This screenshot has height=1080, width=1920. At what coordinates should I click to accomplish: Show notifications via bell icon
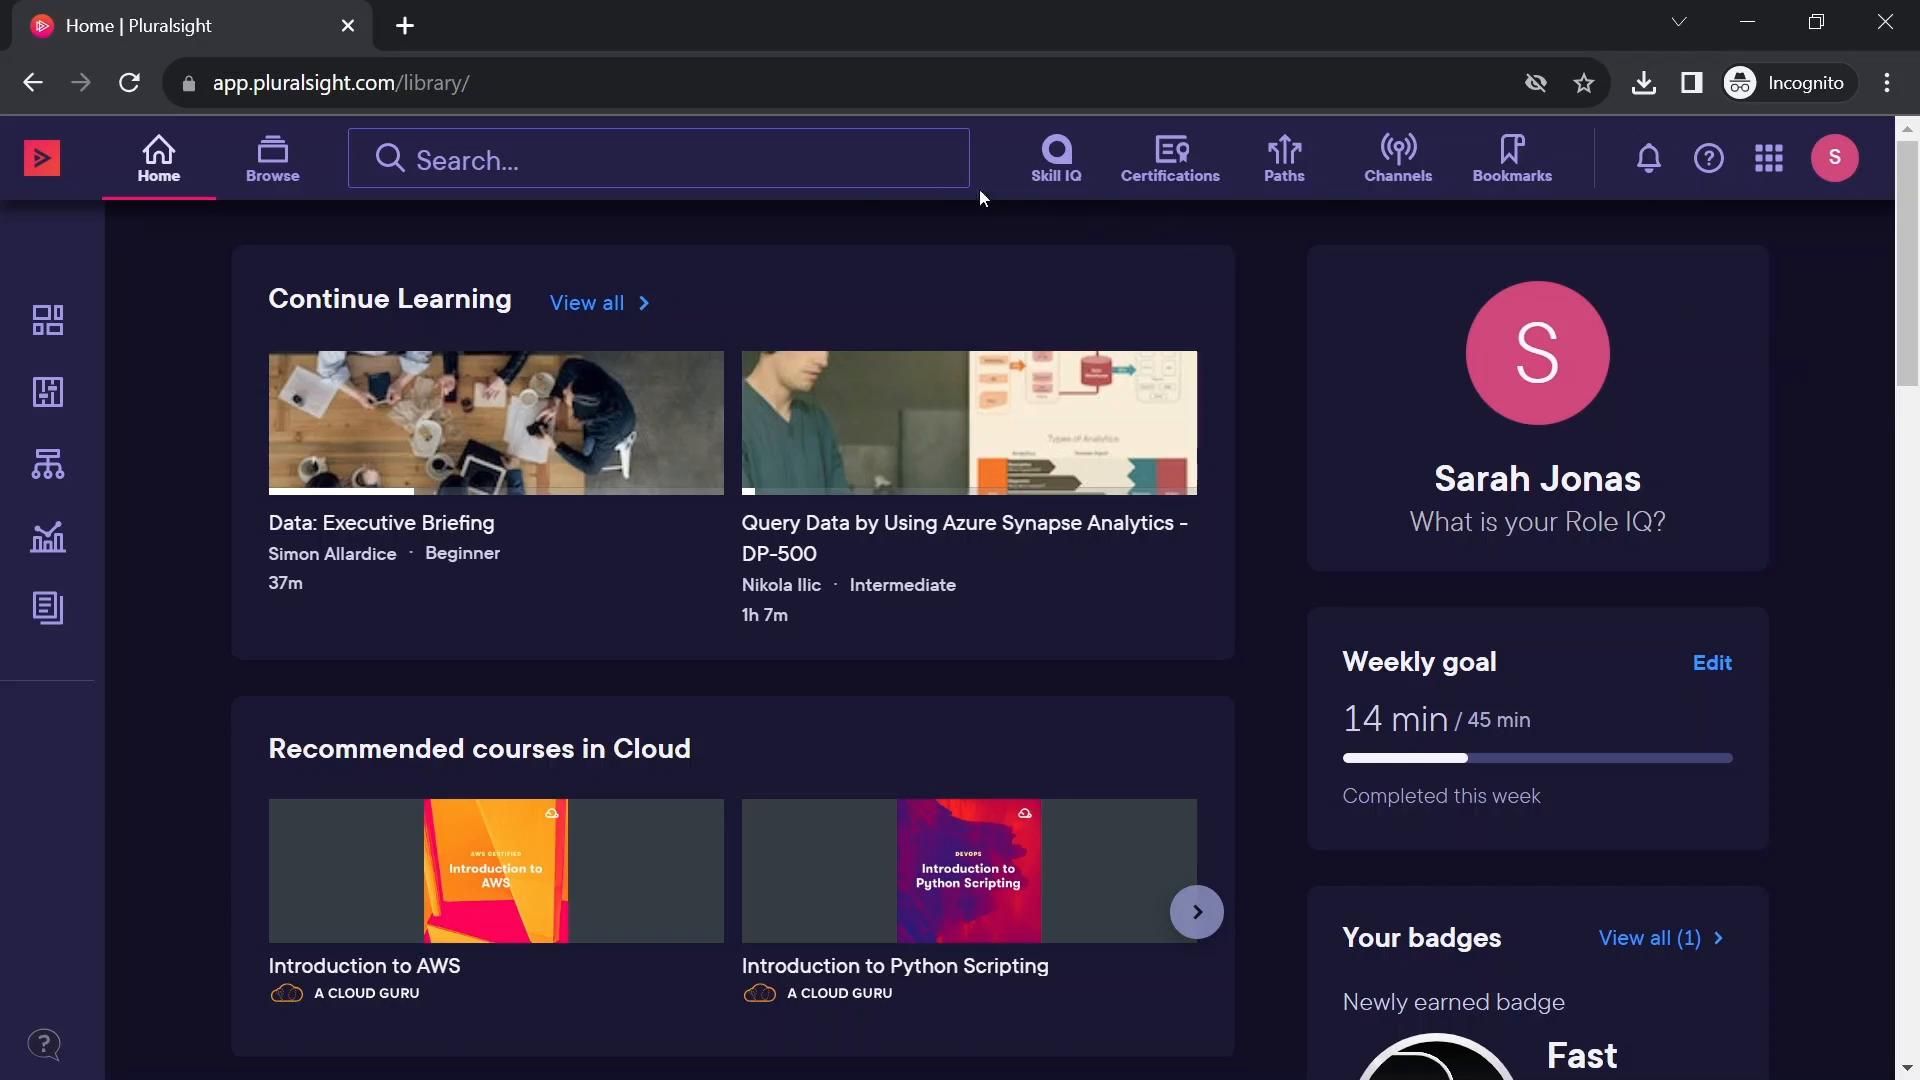point(1649,158)
